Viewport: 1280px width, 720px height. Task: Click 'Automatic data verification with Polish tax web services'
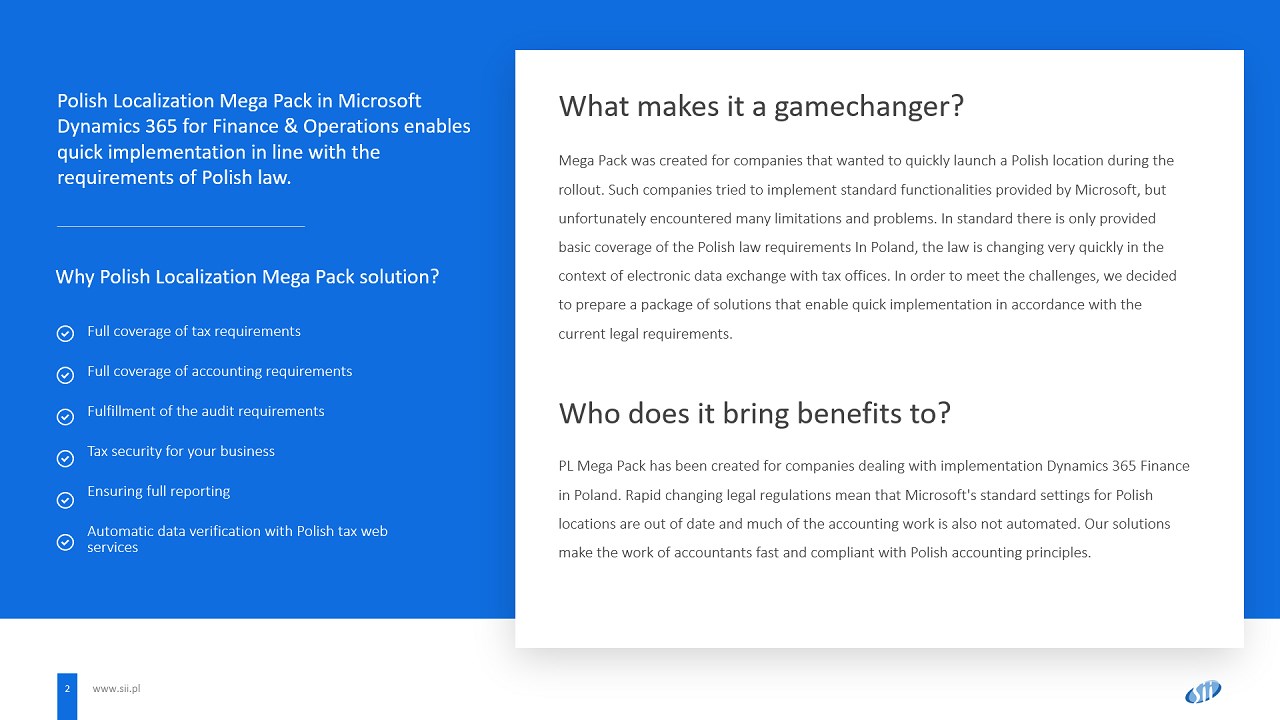(x=237, y=539)
